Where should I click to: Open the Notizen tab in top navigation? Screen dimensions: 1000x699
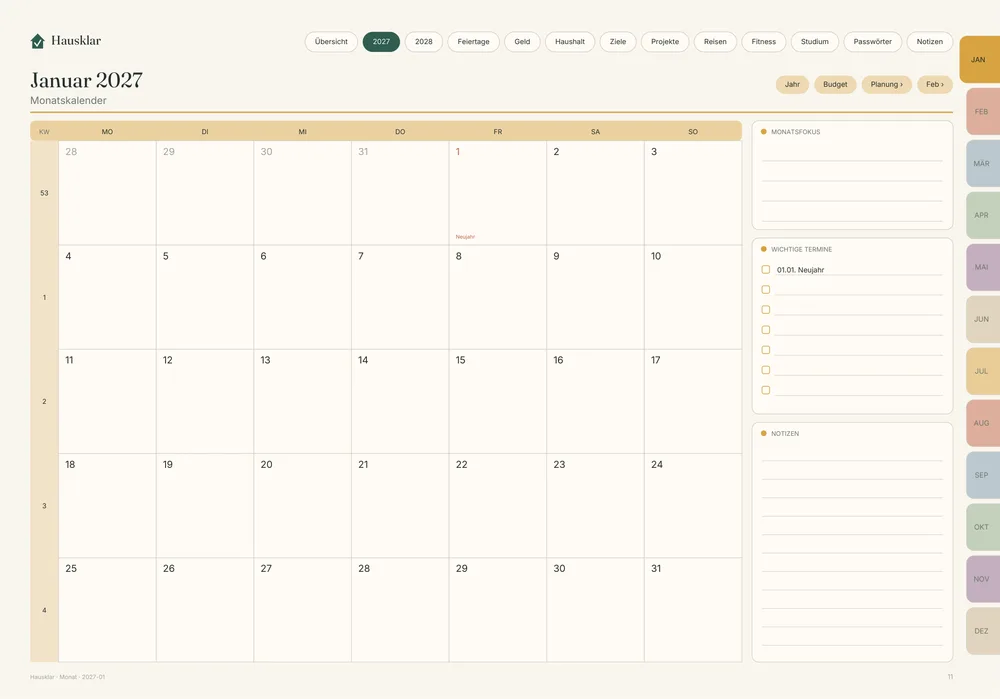coord(929,42)
